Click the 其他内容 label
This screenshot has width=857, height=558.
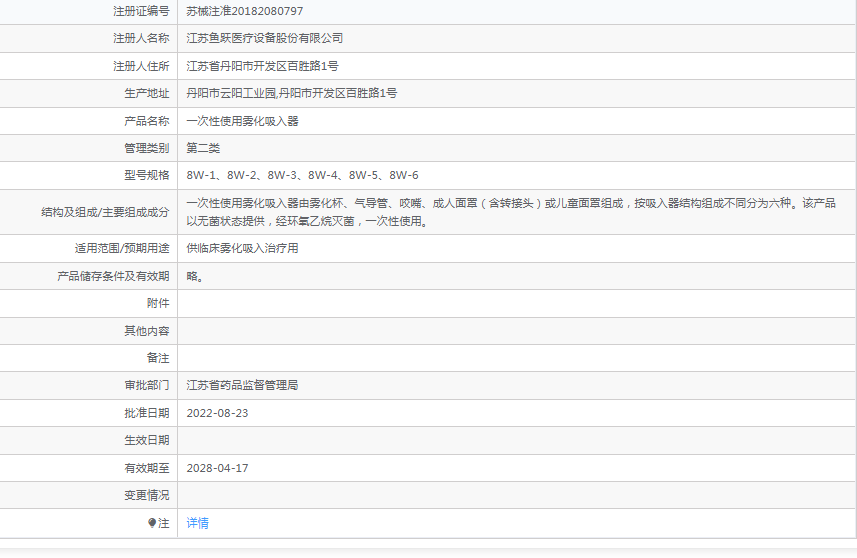146,331
